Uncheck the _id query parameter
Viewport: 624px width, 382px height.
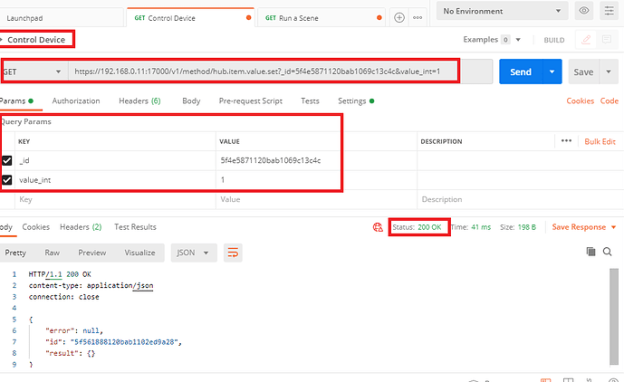pos(7,160)
